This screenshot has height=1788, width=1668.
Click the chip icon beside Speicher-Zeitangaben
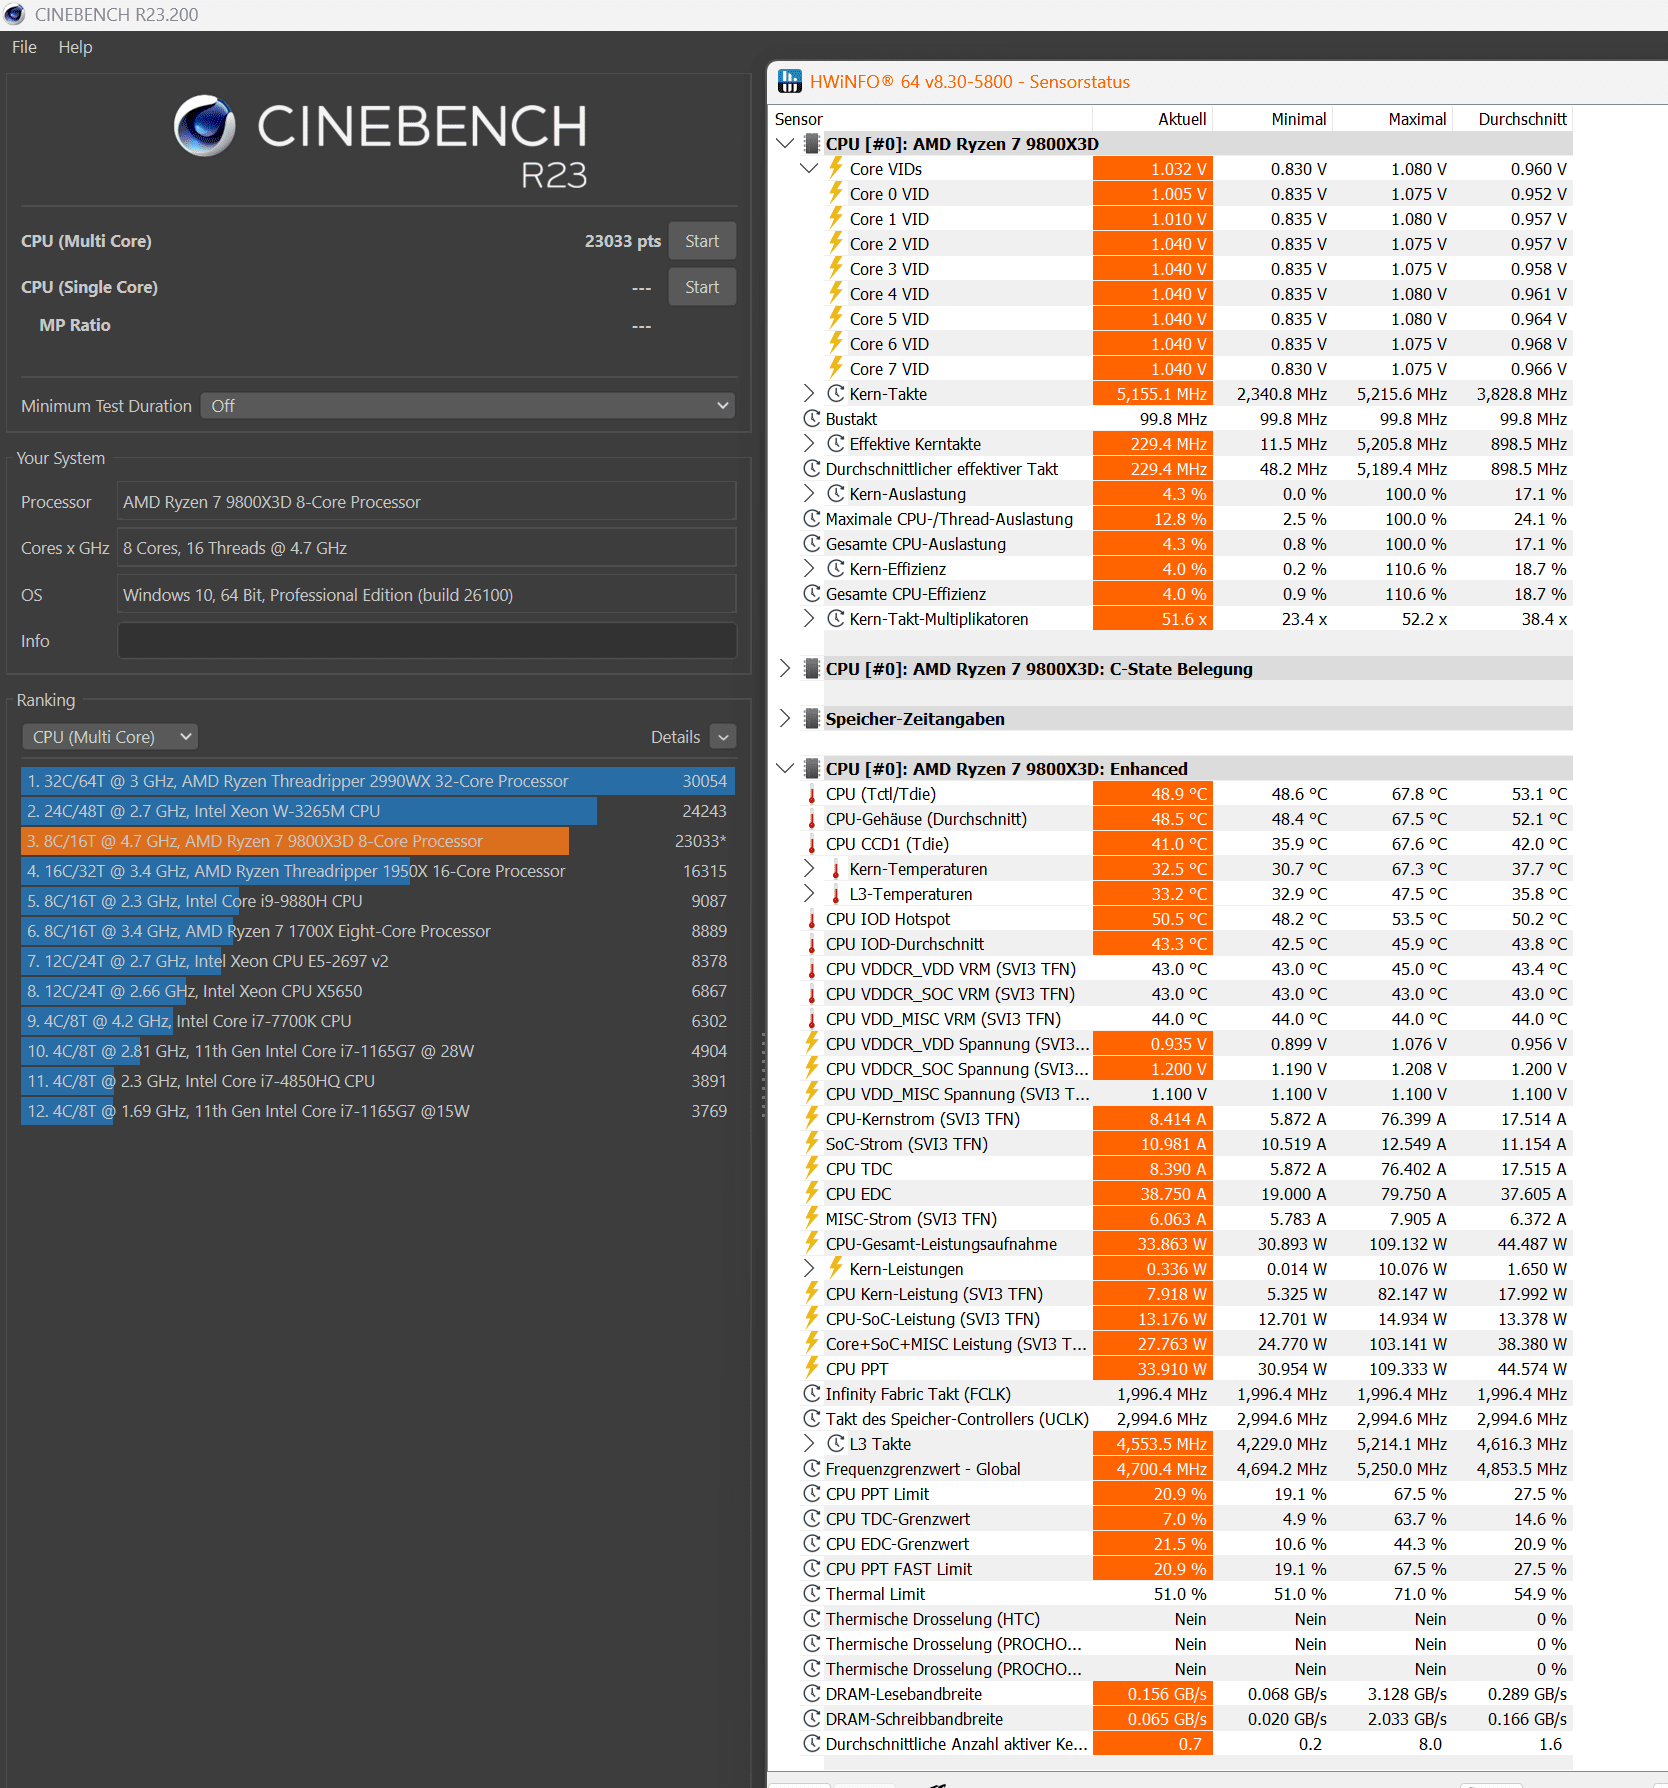812,719
